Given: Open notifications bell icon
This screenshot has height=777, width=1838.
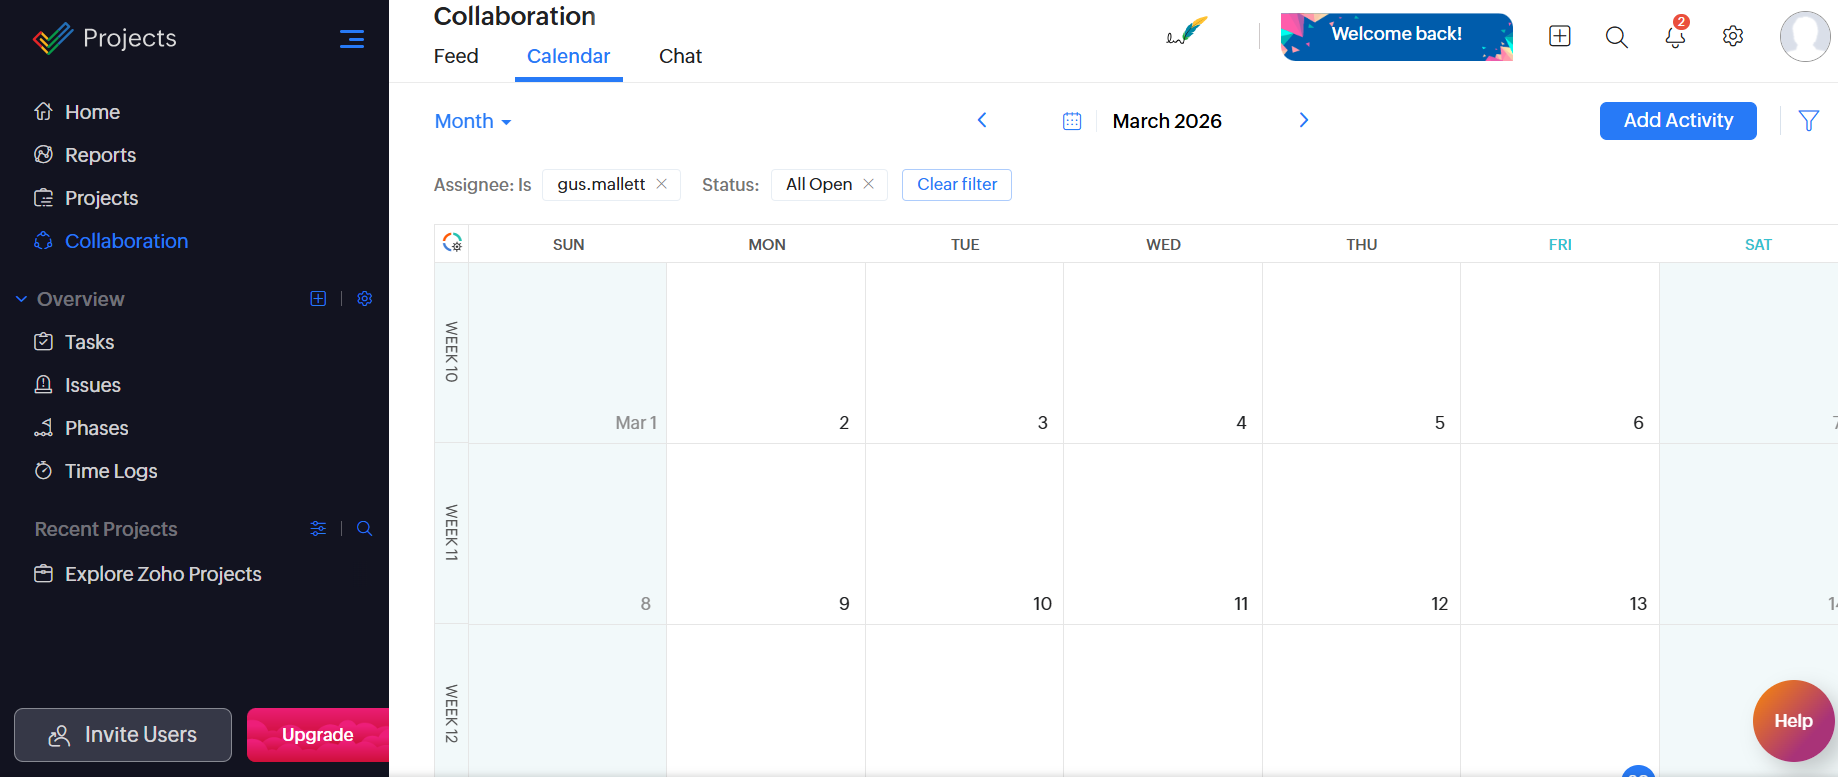Looking at the screenshot, I should (1675, 36).
